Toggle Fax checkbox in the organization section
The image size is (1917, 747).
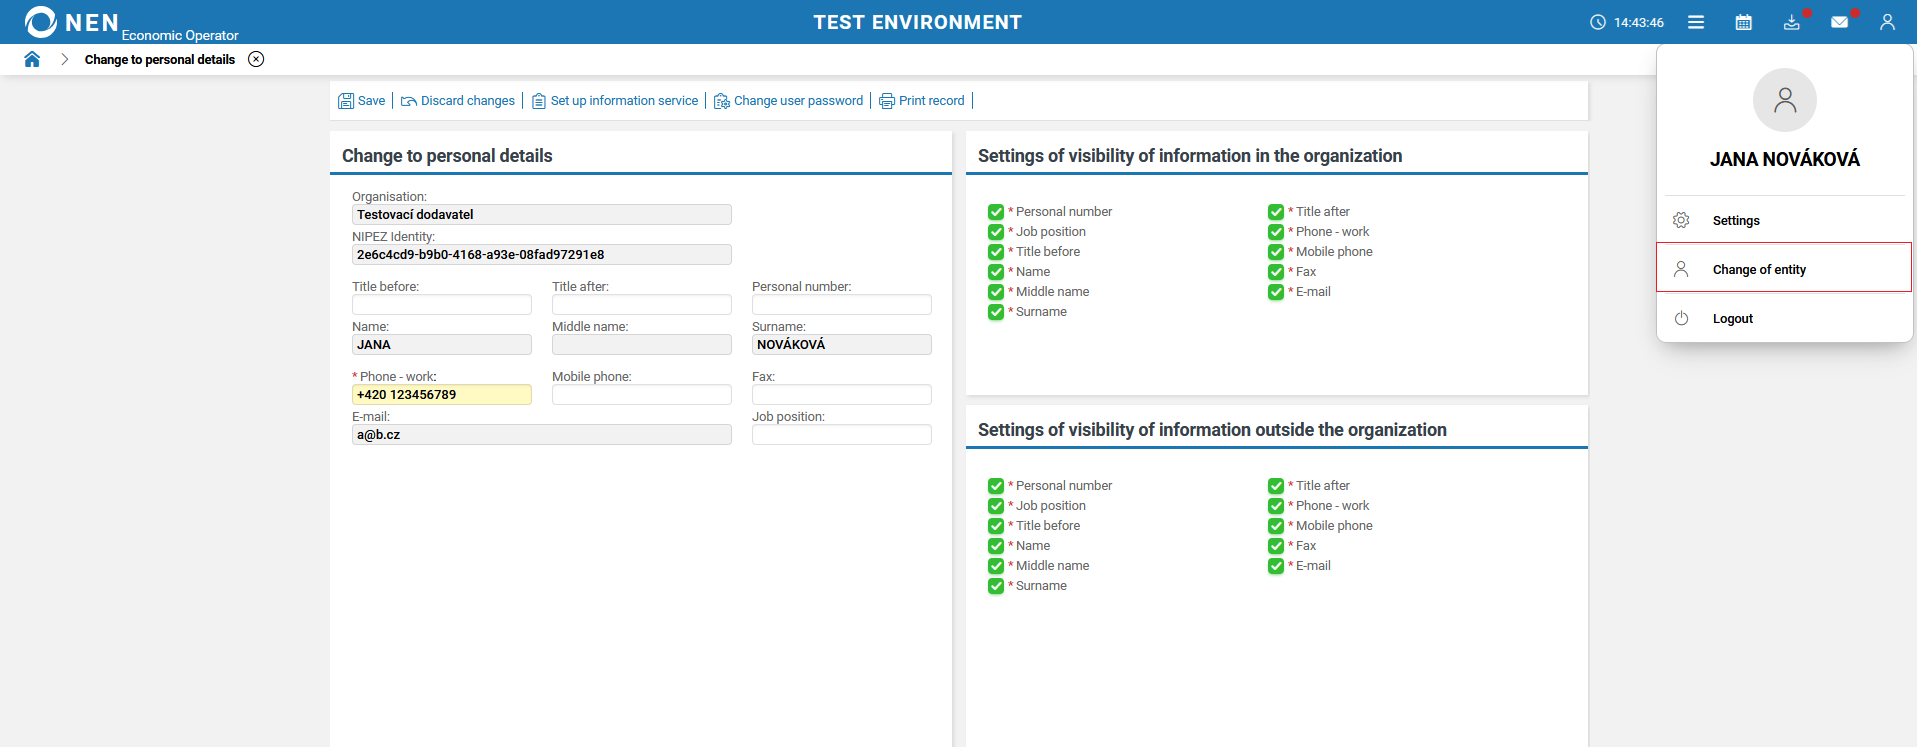click(1276, 272)
